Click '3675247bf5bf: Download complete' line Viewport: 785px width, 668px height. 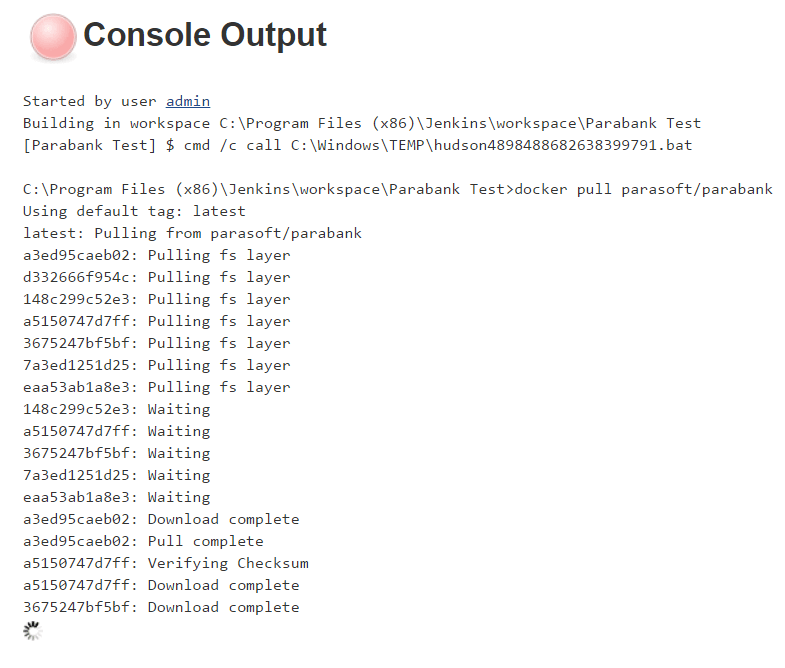click(161, 608)
